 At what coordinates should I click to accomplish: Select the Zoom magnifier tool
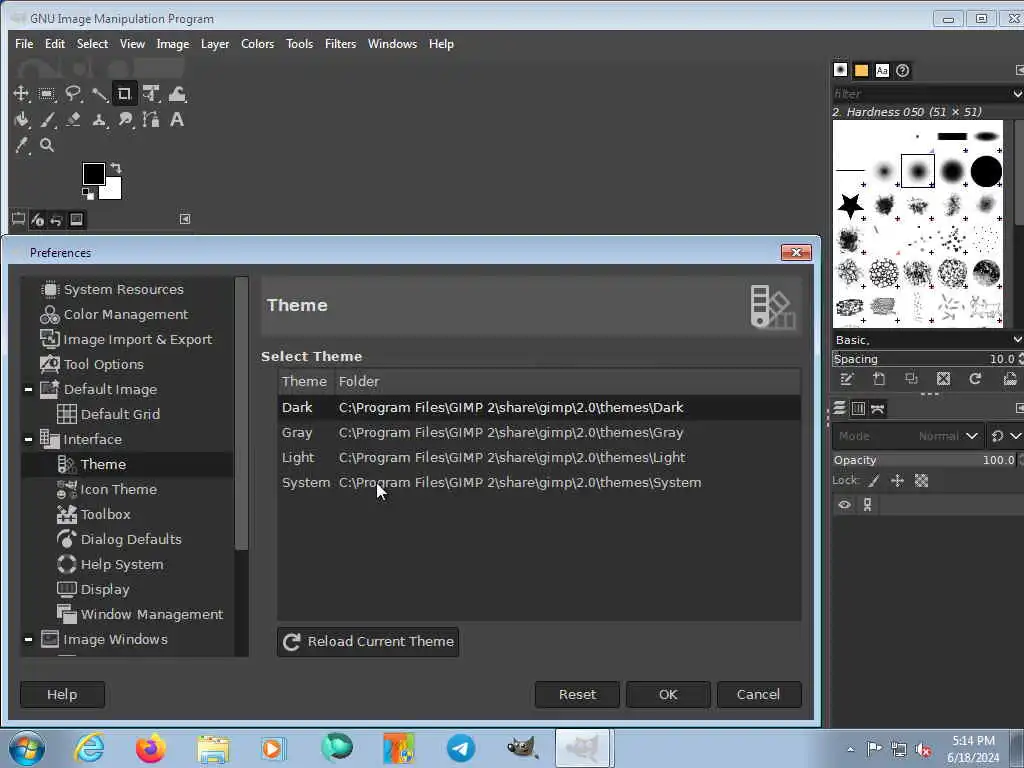(47, 145)
